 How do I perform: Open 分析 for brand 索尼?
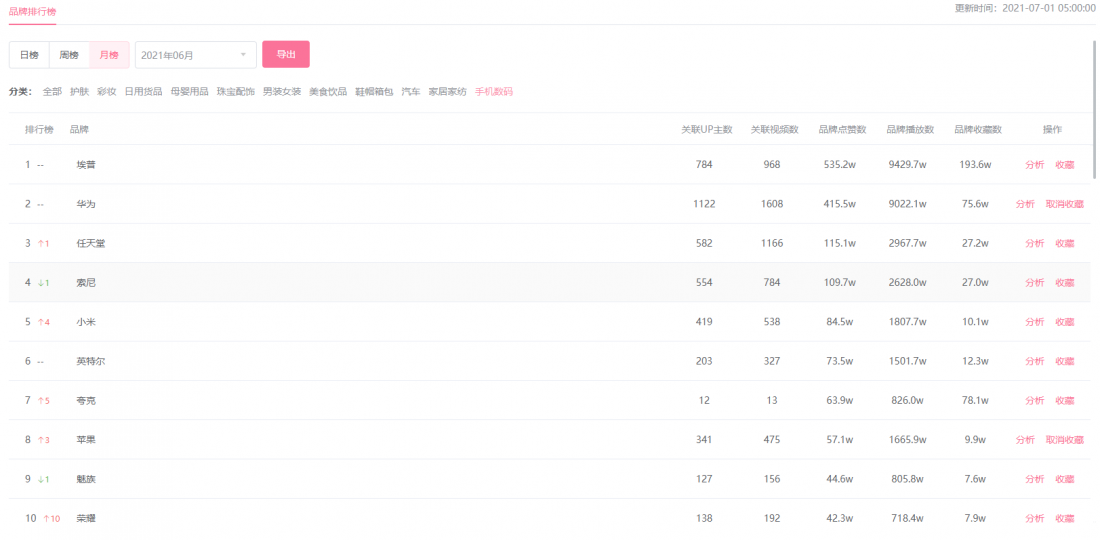1034,283
